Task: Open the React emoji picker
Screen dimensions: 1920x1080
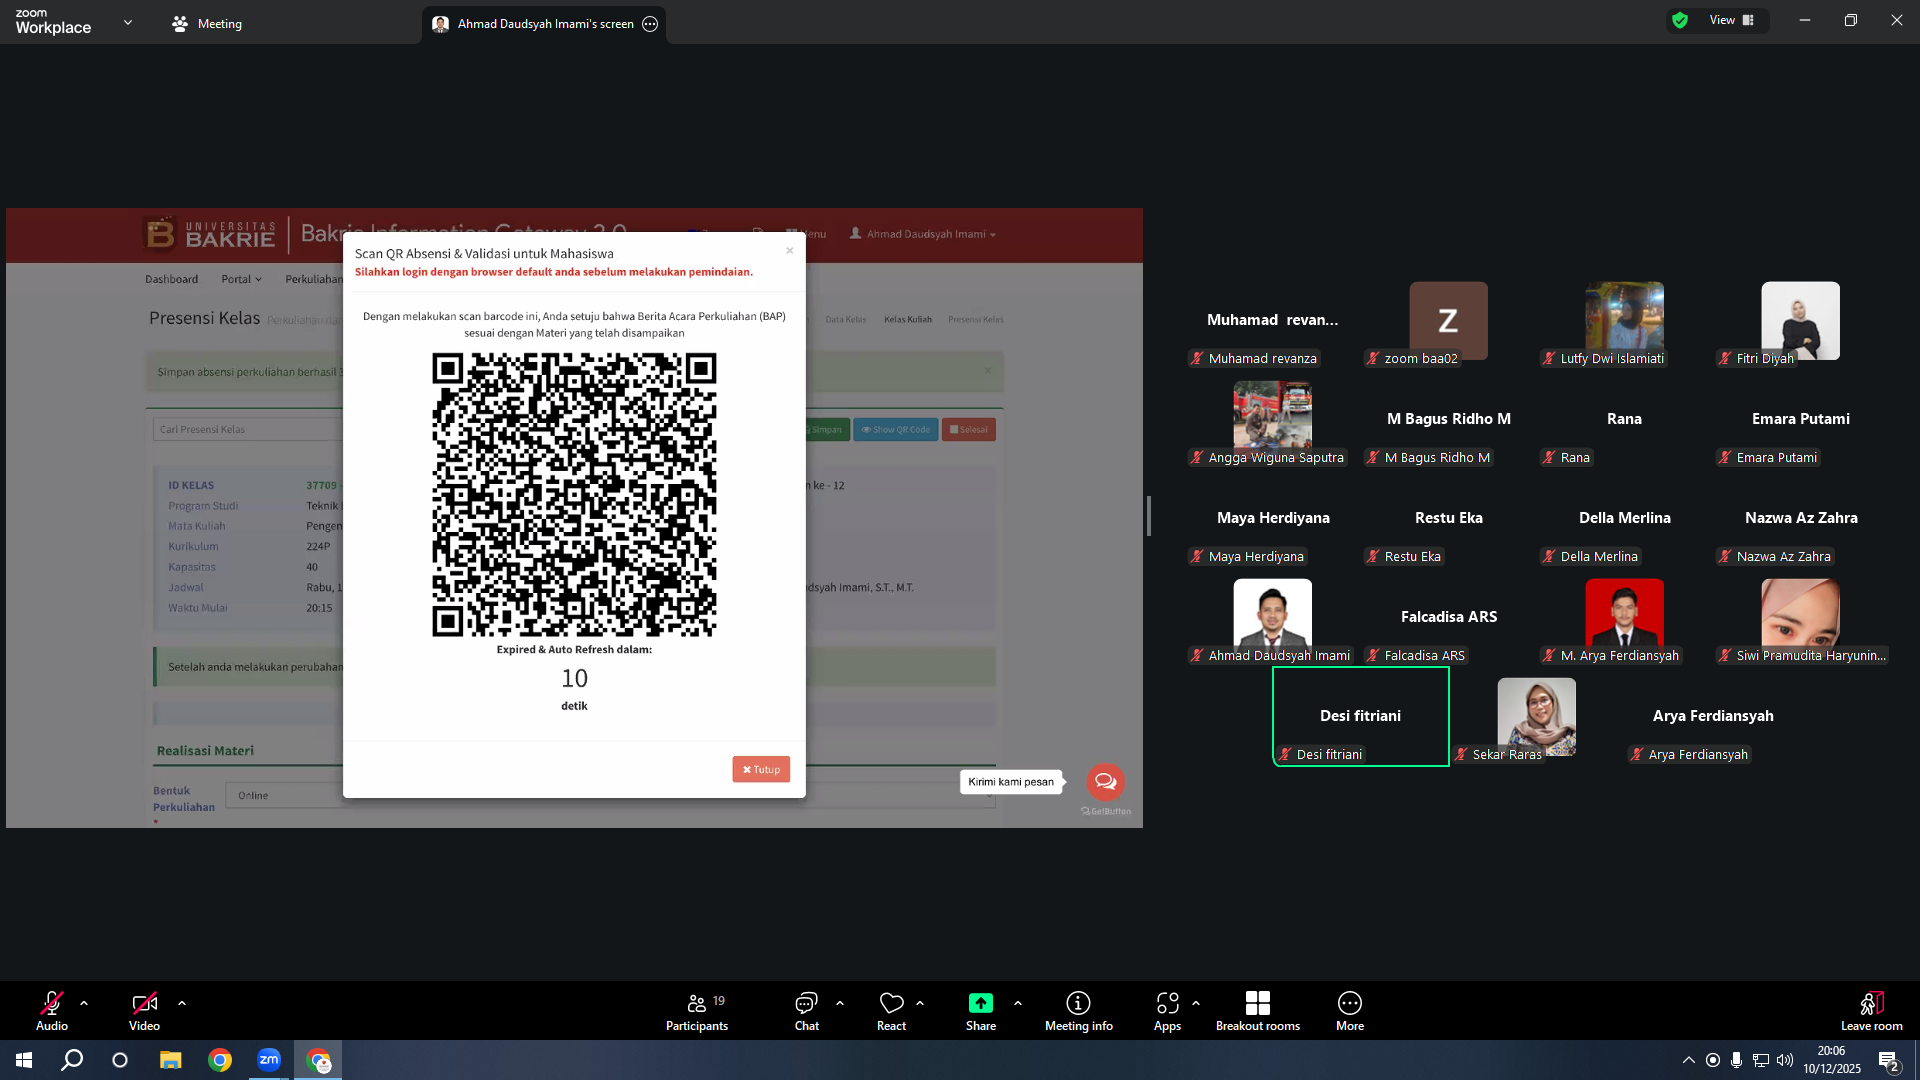Action: pyautogui.click(x=891, y=1010)
